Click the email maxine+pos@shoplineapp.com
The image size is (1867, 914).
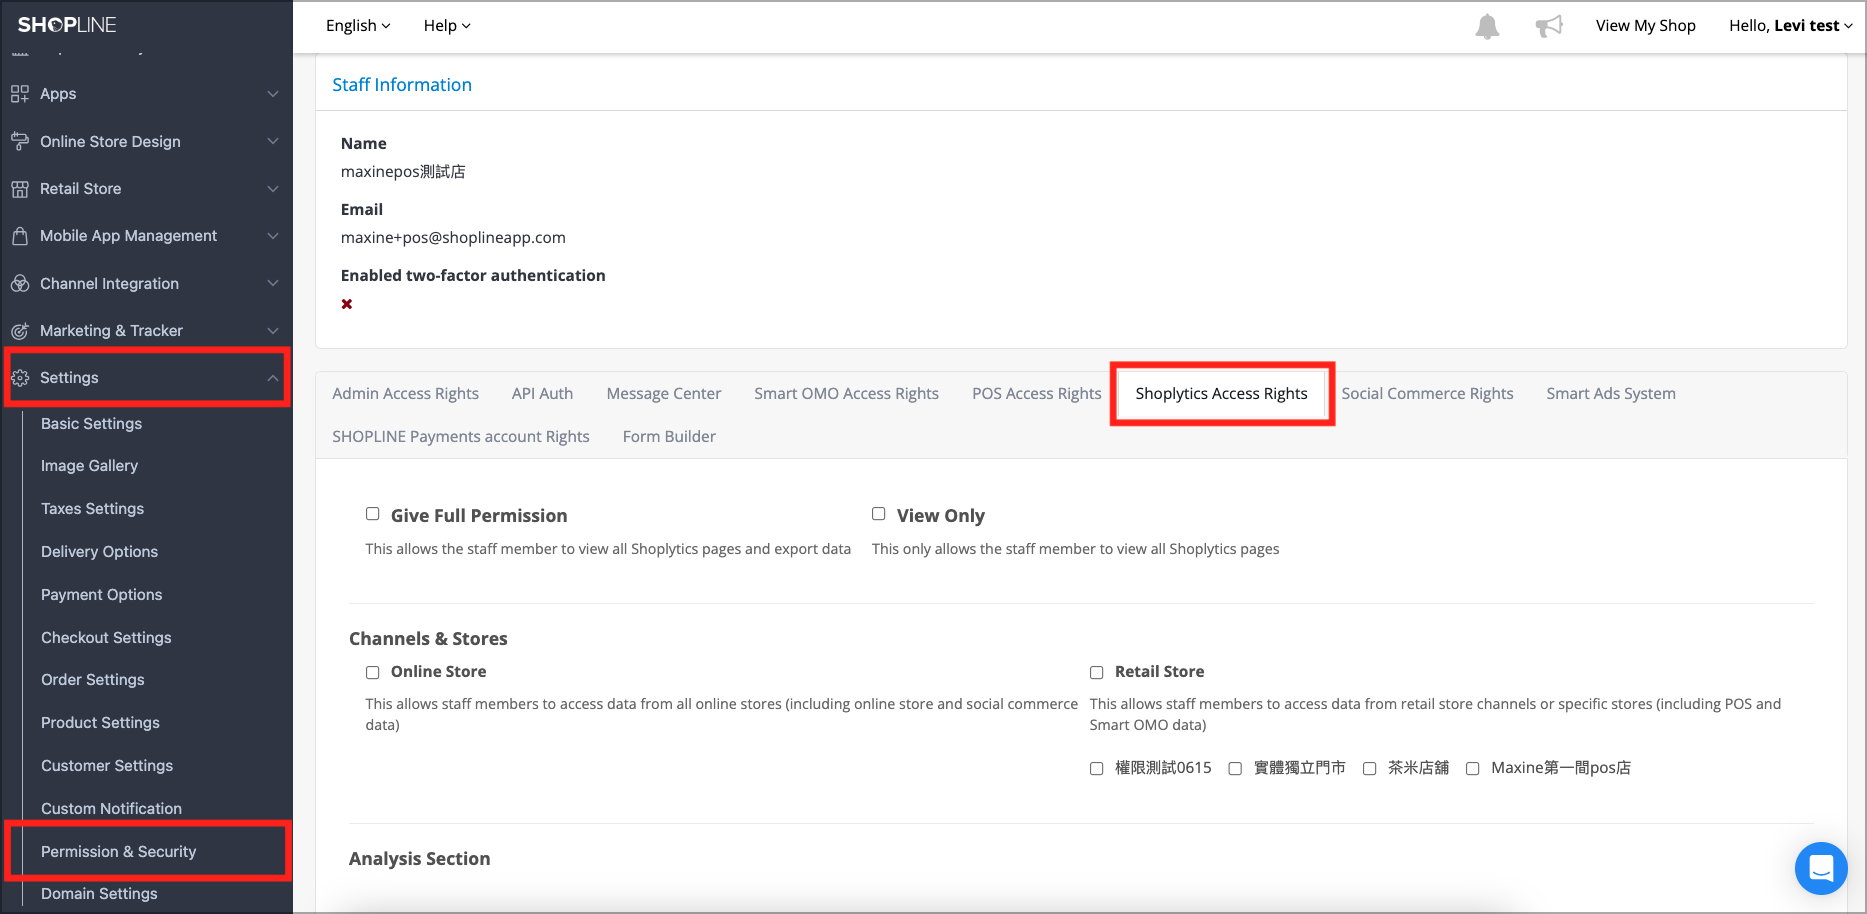(453, 238)
